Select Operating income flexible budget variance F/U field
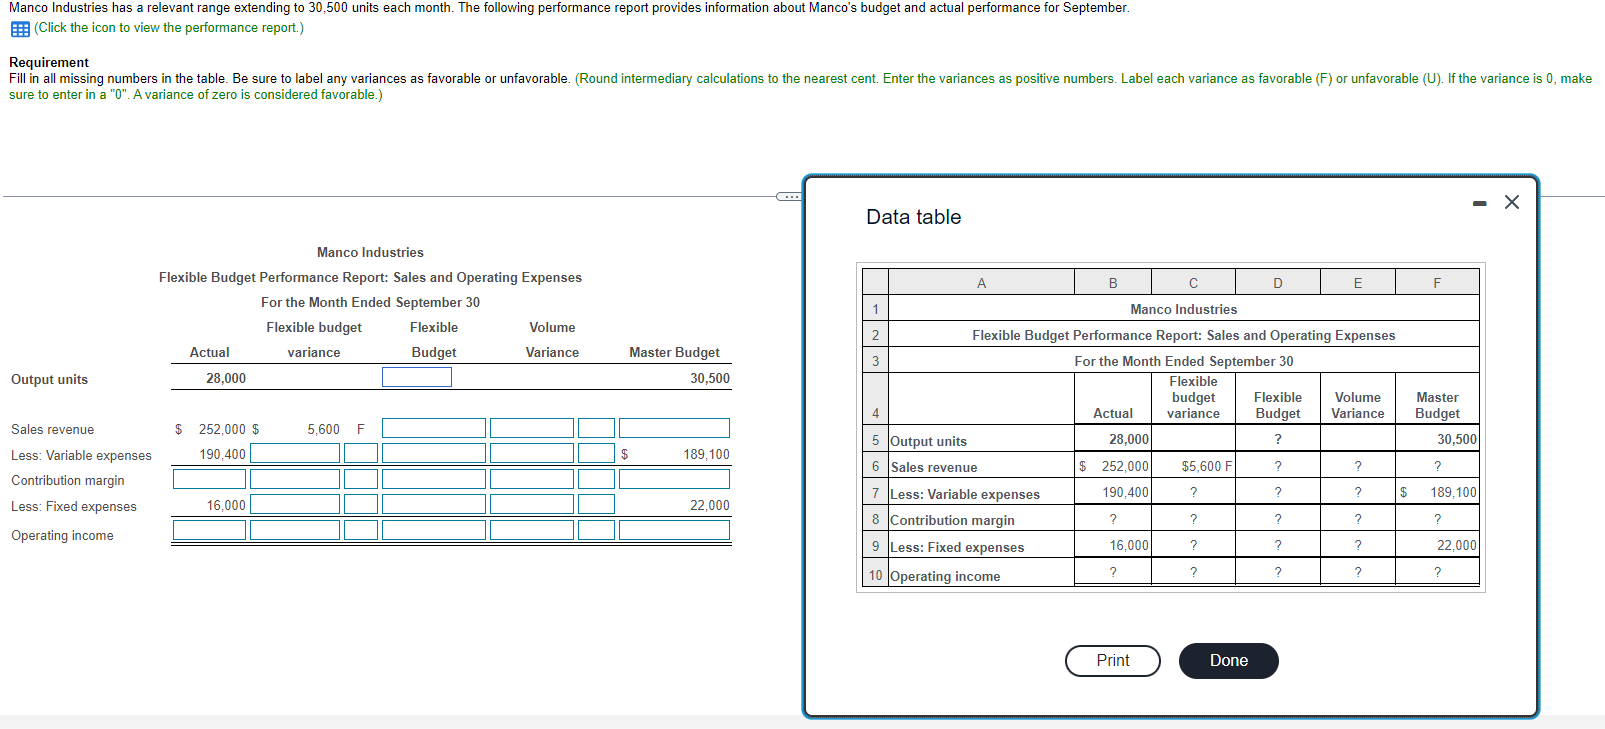 361,530
